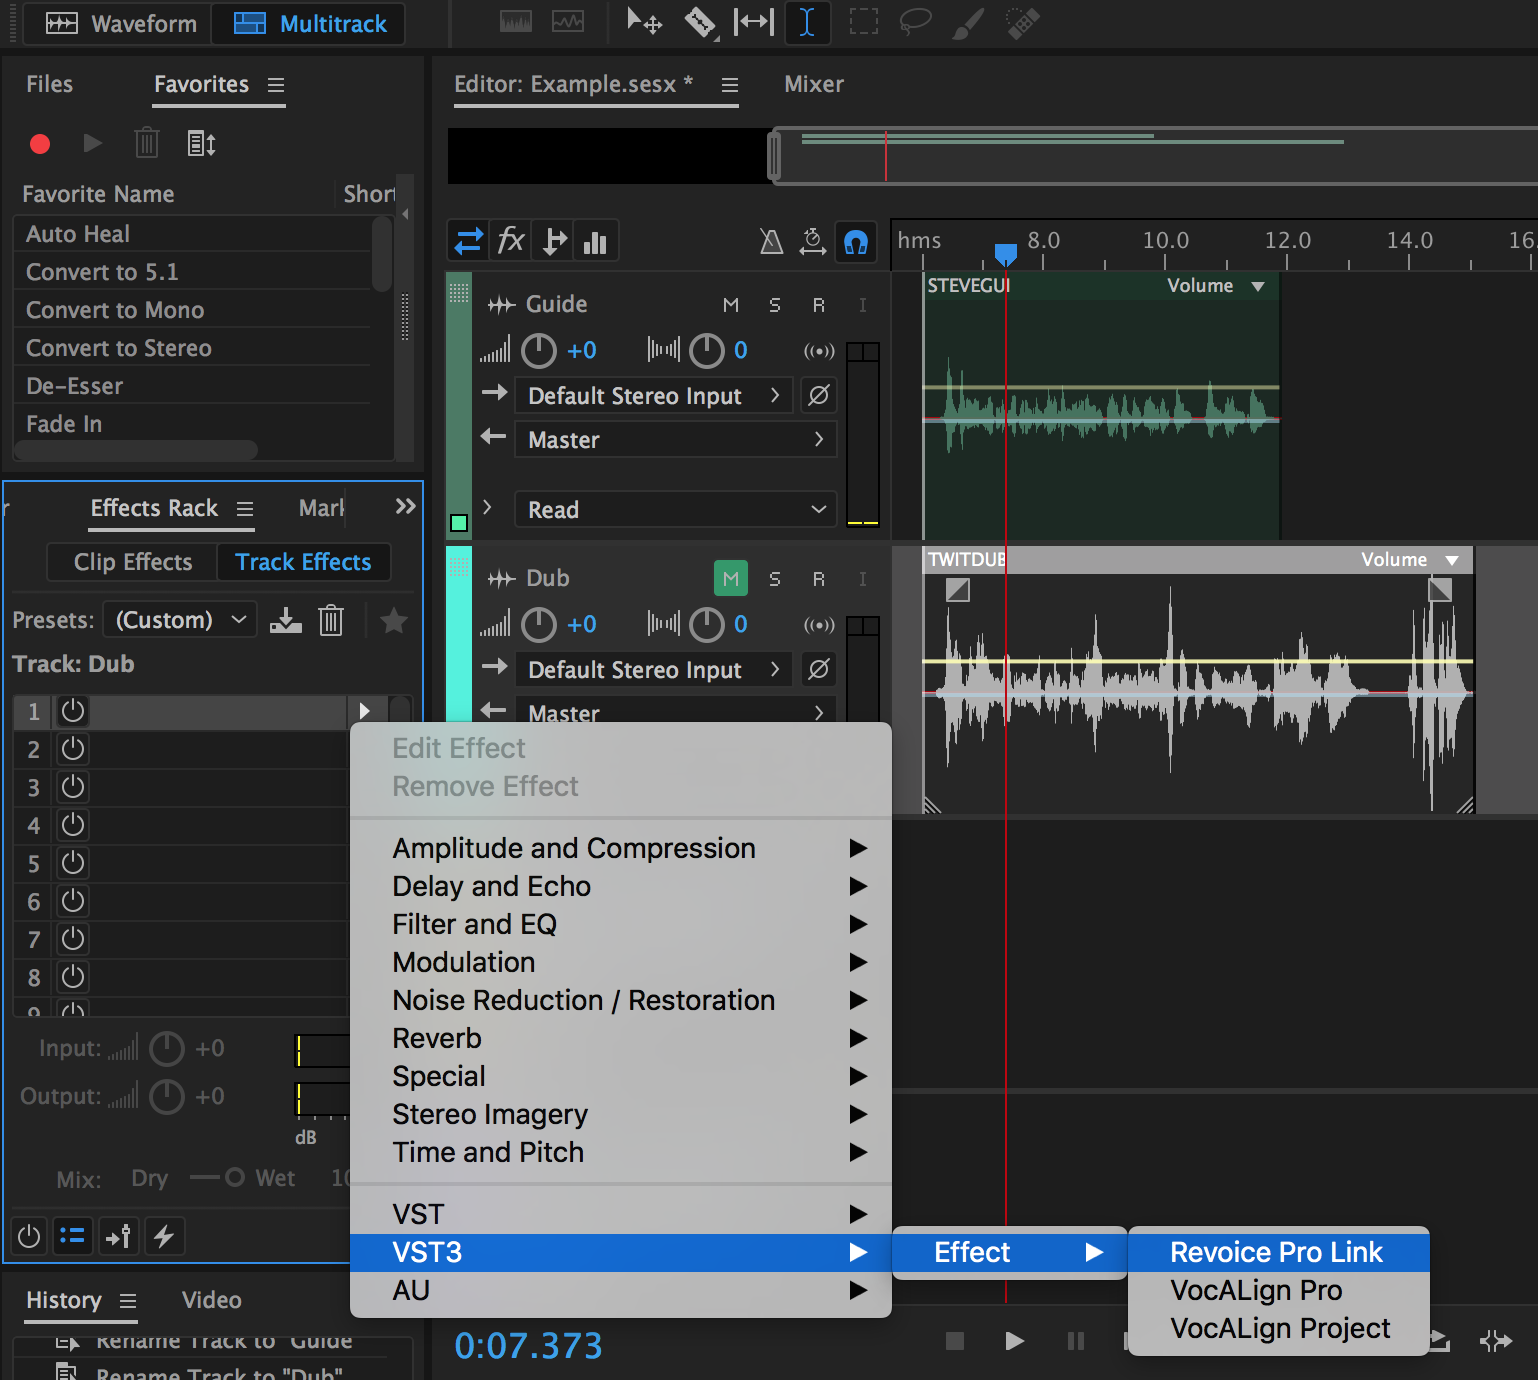Click the red record icon in Favorites panel
Image resolution: width=1538 pixels, height=1380 pixels.
[40, 143]
